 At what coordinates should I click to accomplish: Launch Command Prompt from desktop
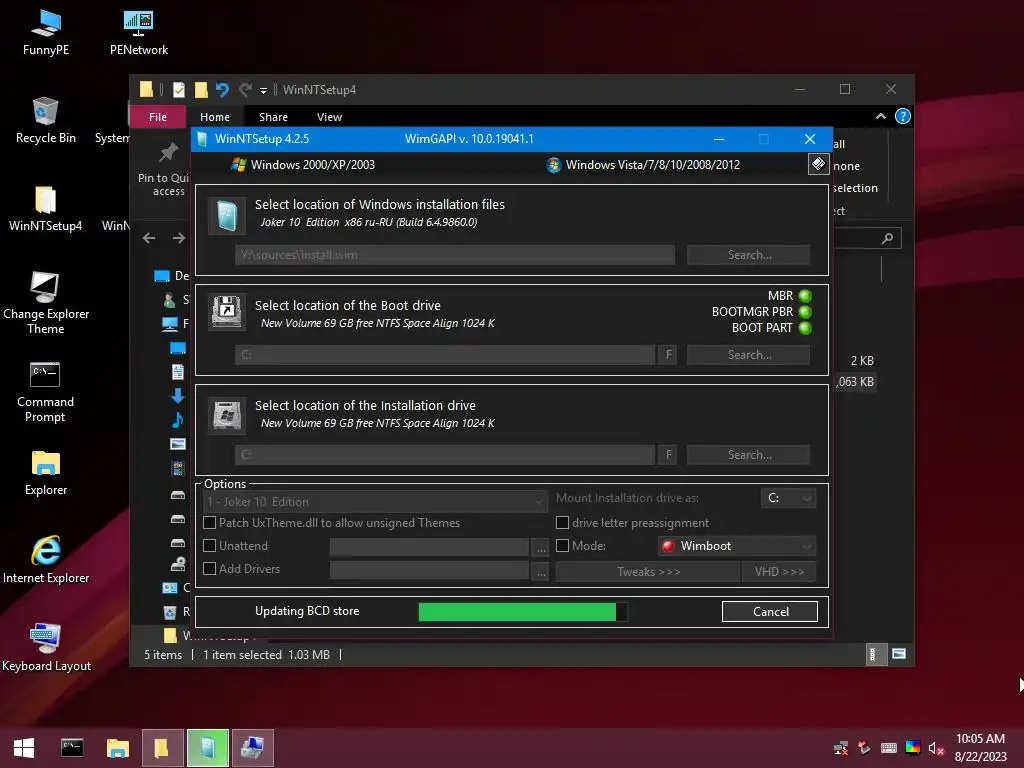(x=45, y=392)
